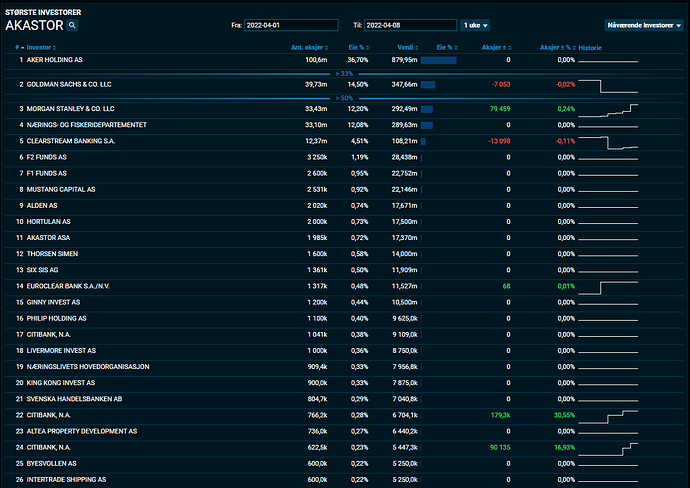Select investor SIX SIS AG
The image size is (690, 488).
click(x=42, y=270)
